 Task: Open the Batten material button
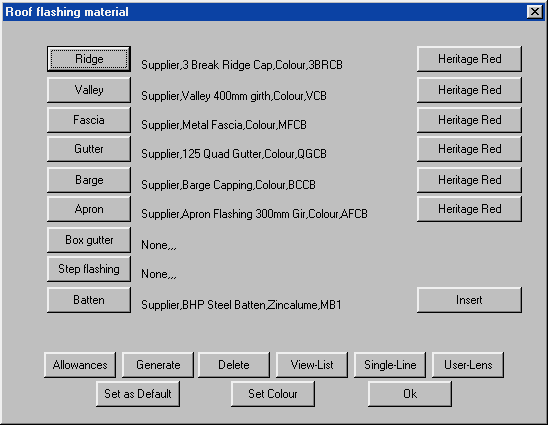89,300
